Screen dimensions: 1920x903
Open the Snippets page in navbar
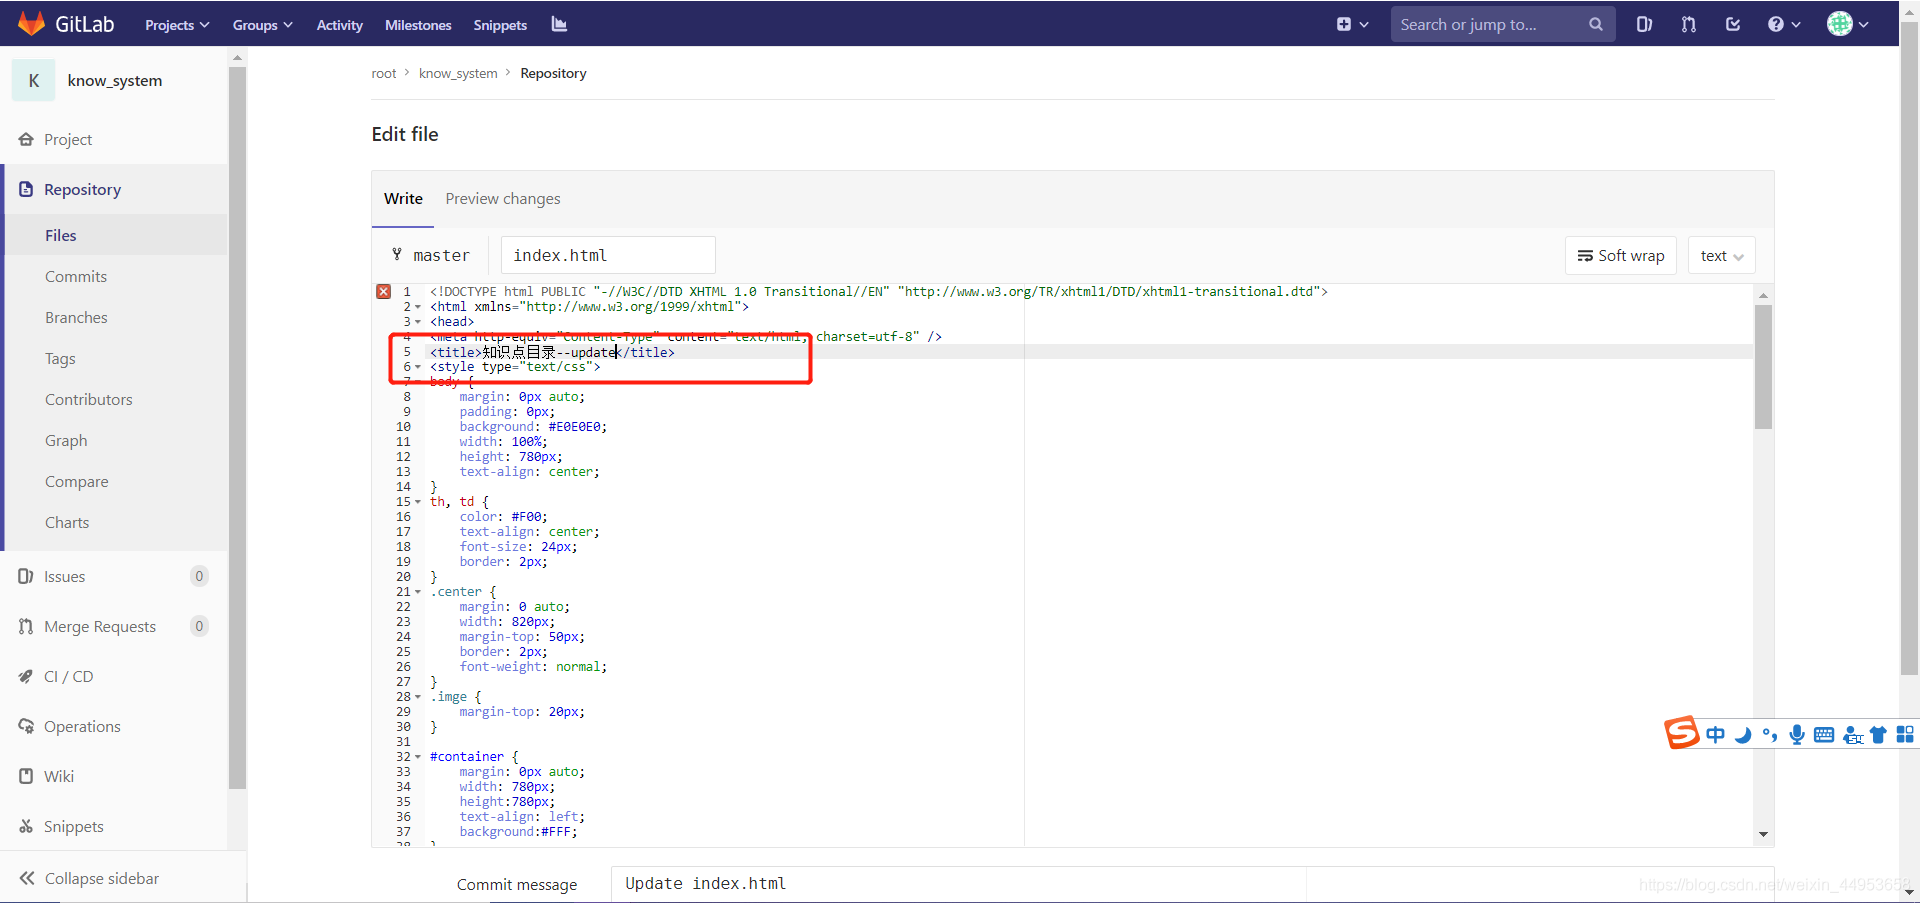(x=500, y=25)
